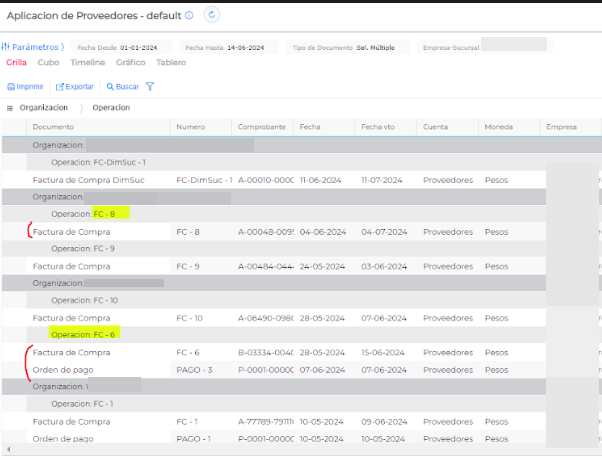Sort by the Numero column header

tap(201, 127)
